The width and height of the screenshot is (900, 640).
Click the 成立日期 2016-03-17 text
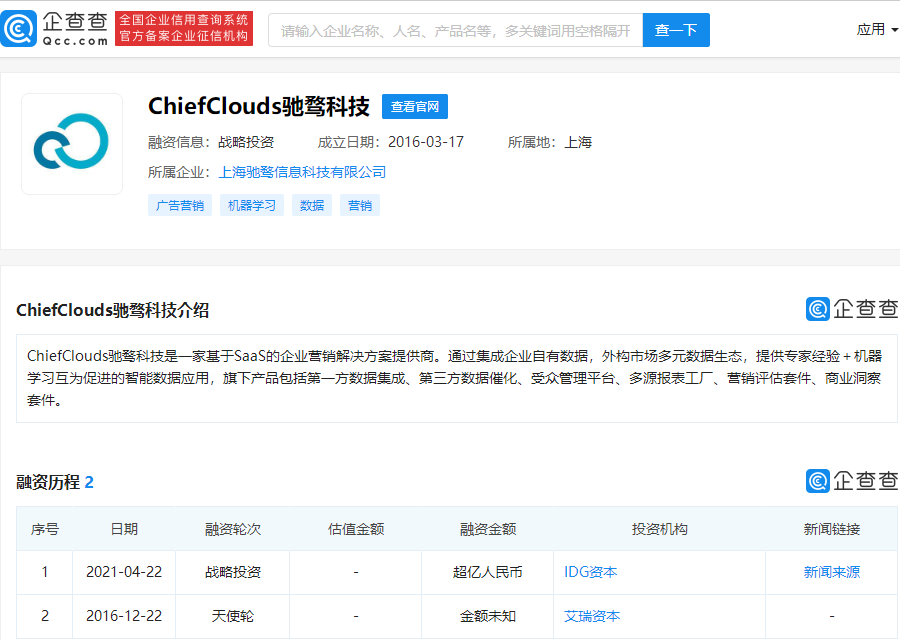pyautogui.click(x=391, y=142)
